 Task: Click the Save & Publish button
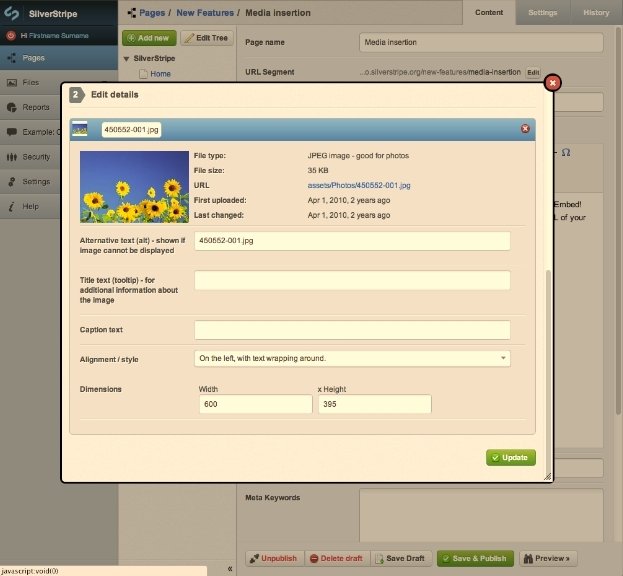pos(475,558)
